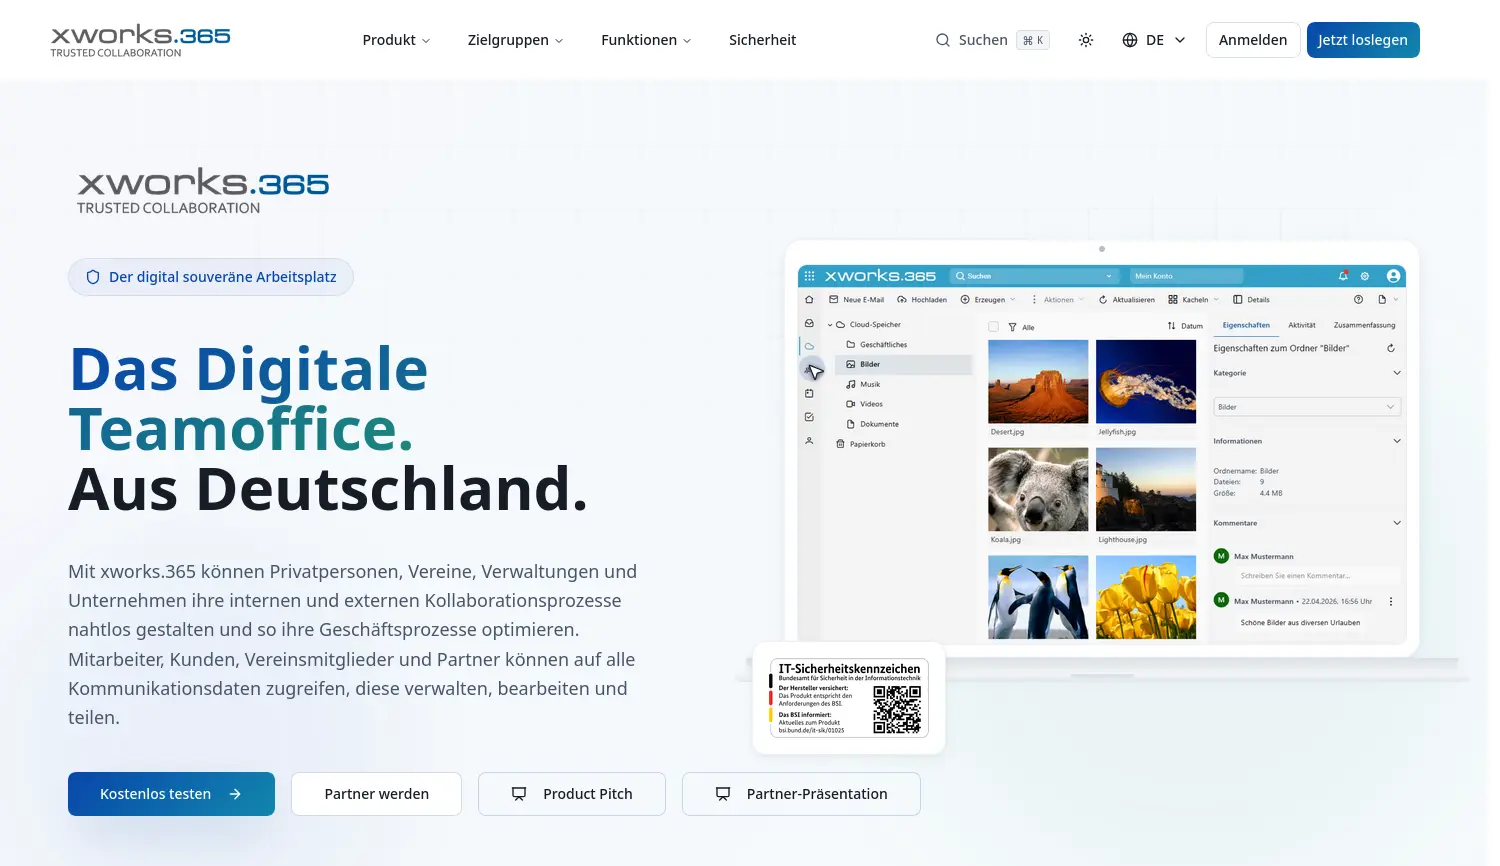The image size is (1500, 866).
Task: Click the mail icon in mockup sidebar
Action: click(809, 323)
